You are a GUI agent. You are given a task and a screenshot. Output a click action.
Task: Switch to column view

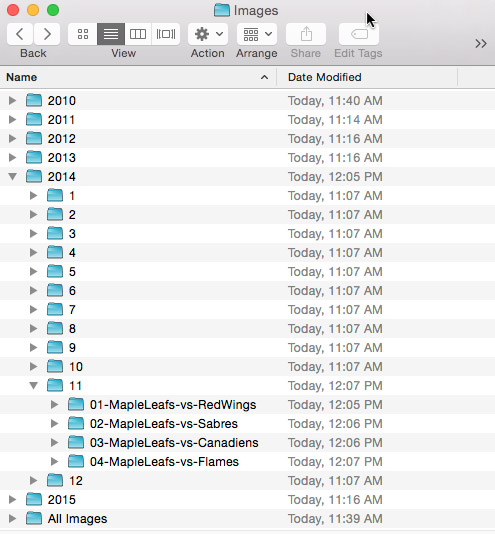click(x=138, y=34)
